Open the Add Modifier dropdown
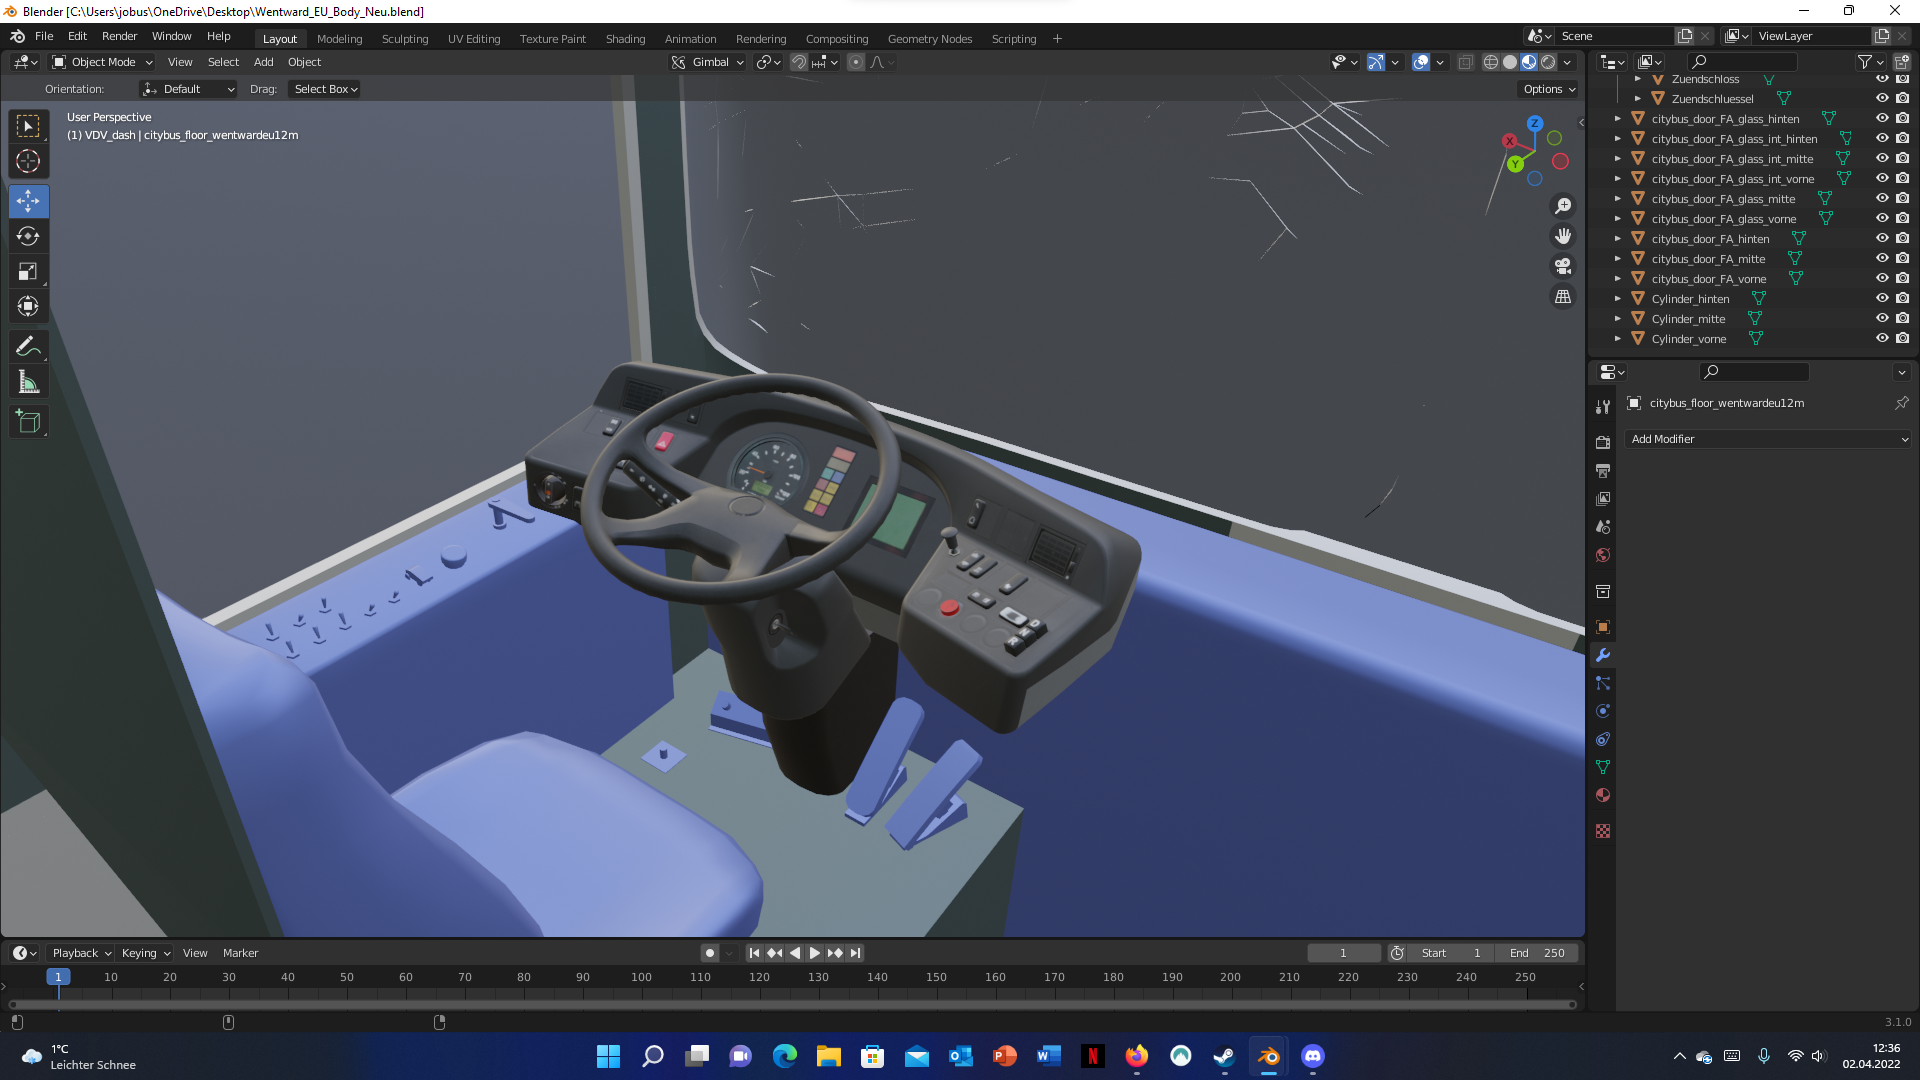The image size is (1920, 1080). pos(1768,440)
